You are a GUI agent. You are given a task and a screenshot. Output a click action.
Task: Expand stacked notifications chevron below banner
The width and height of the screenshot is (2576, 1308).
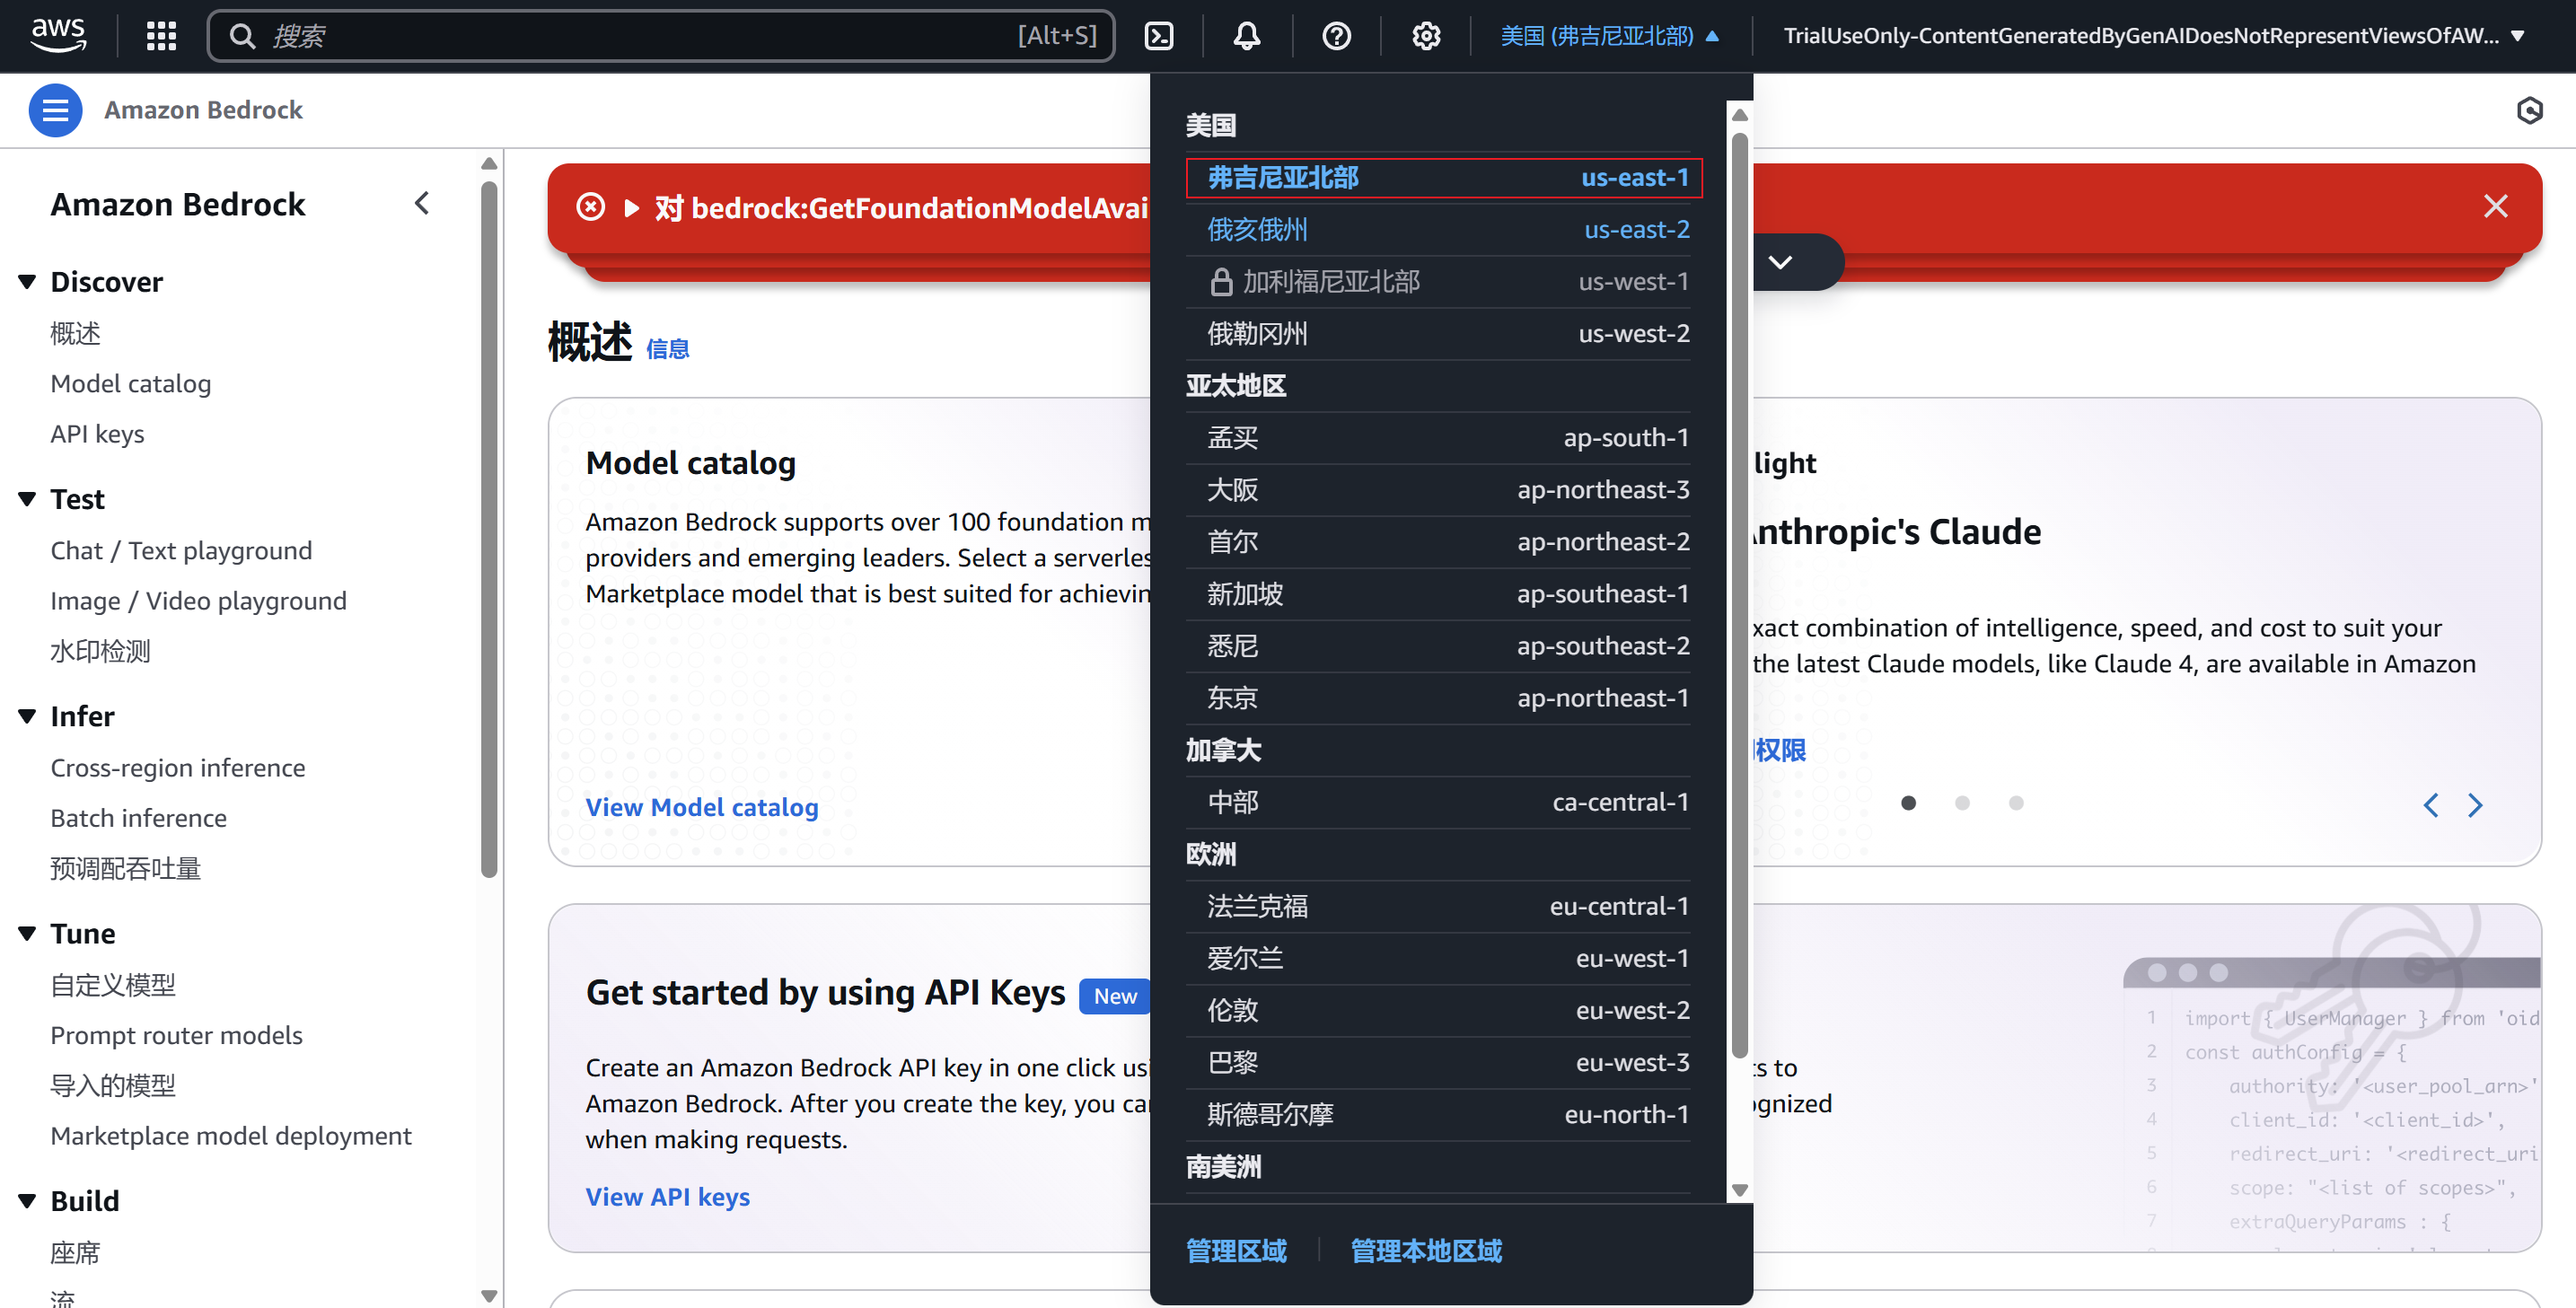tap(1780, 262)
